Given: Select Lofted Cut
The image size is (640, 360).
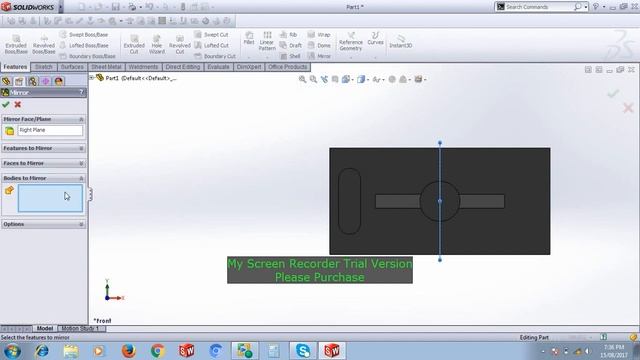Looking at the screenshot, I should click(211, 45).
